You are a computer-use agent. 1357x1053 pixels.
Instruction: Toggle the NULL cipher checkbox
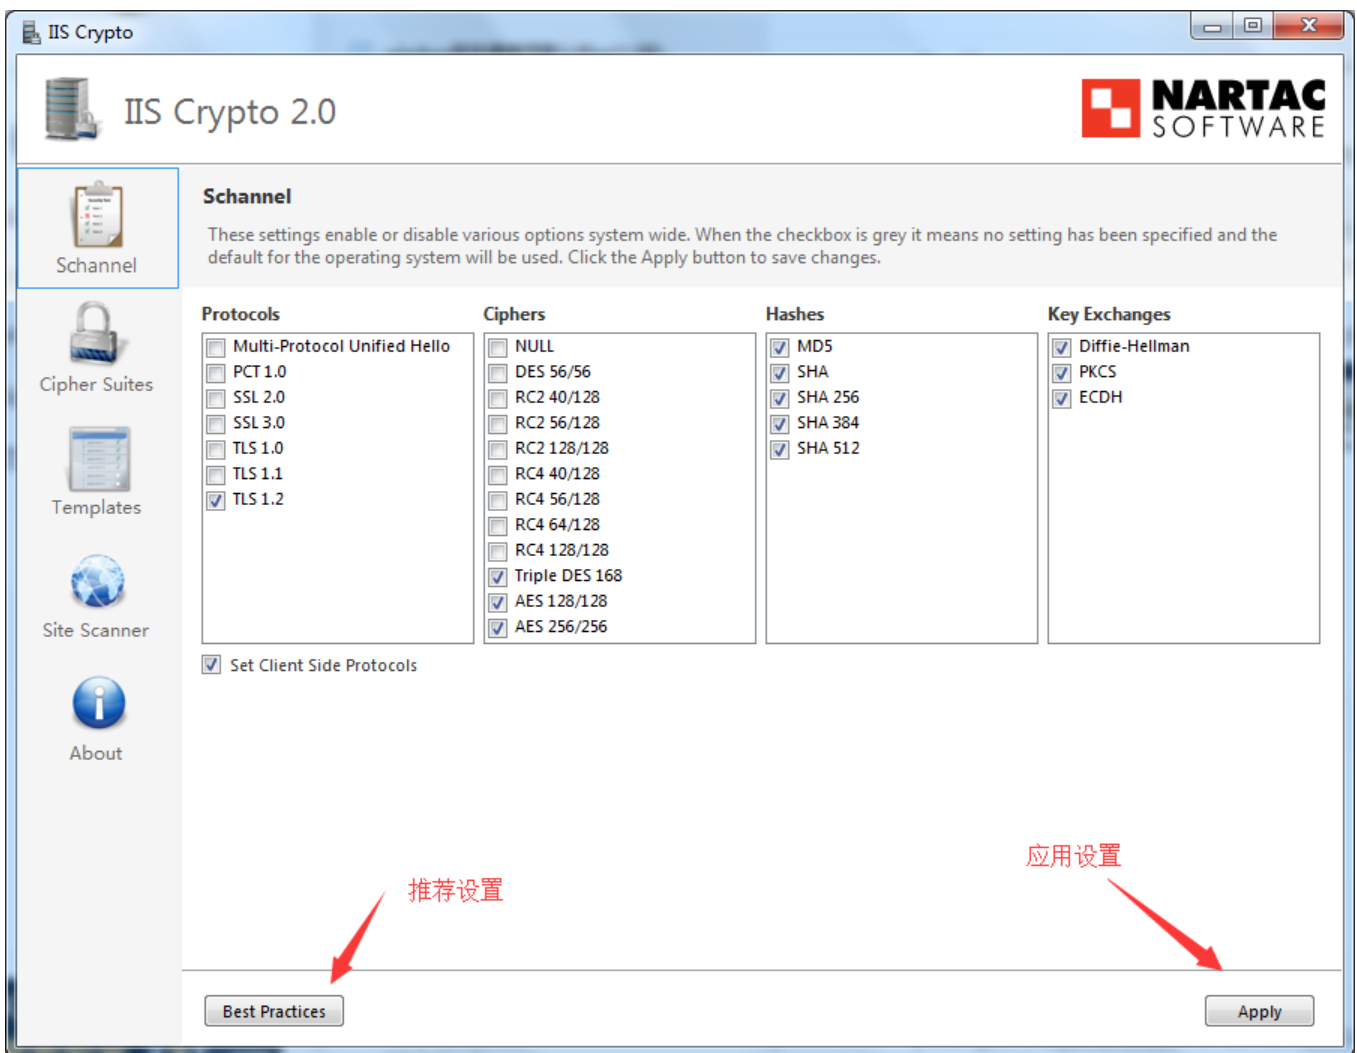(x=497, y=348)
